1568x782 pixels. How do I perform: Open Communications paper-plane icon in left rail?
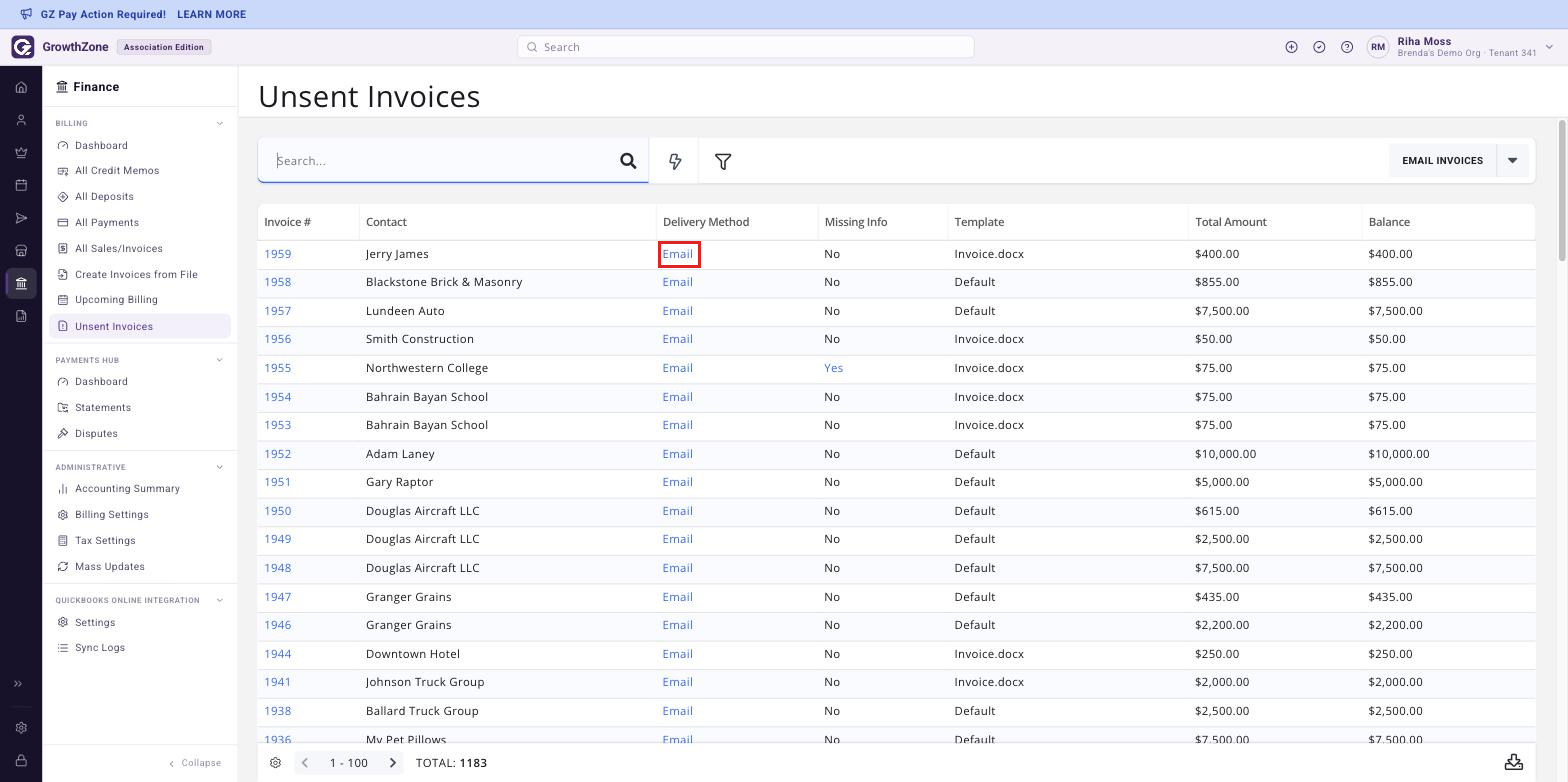[21, 218]
